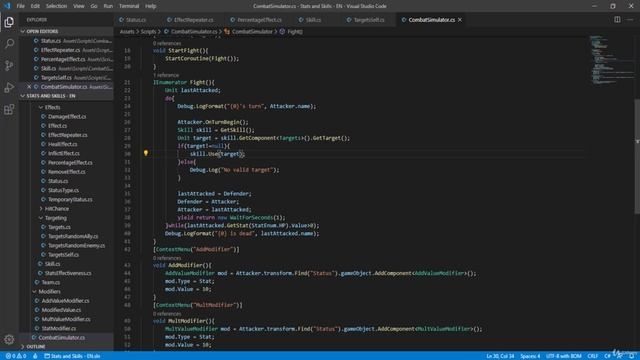
Task: Open the Run menu
Action: click(108, 6)
